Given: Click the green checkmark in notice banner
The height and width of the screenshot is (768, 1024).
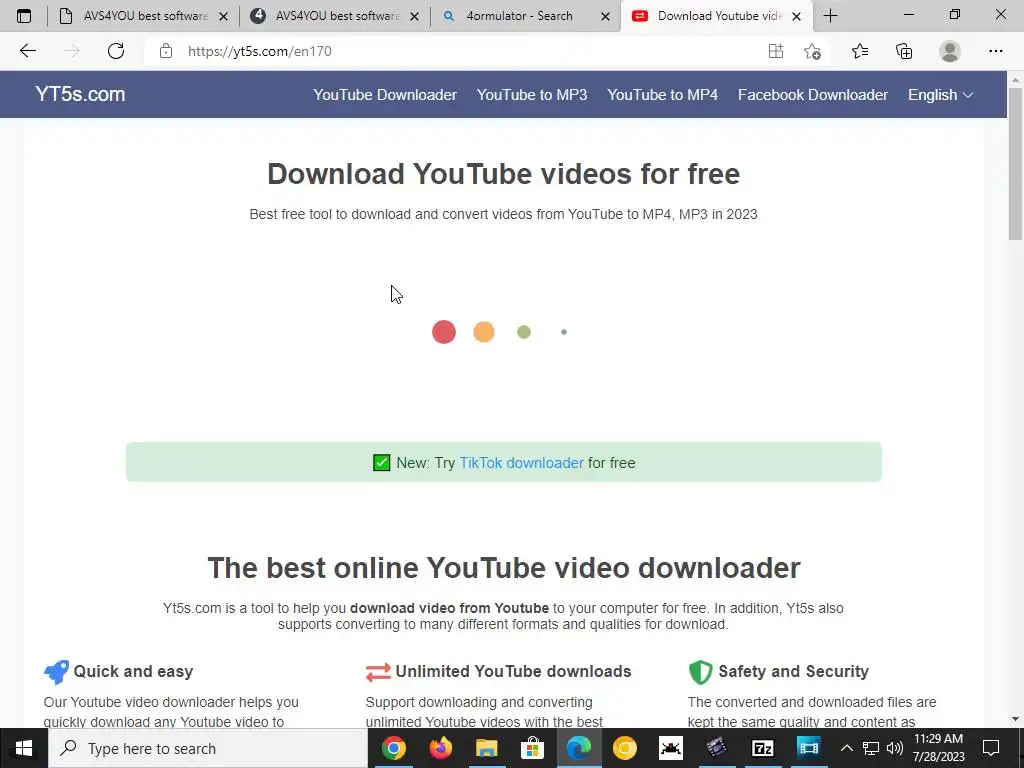Looking at the screenshot, I should click(x=381, y=462).
